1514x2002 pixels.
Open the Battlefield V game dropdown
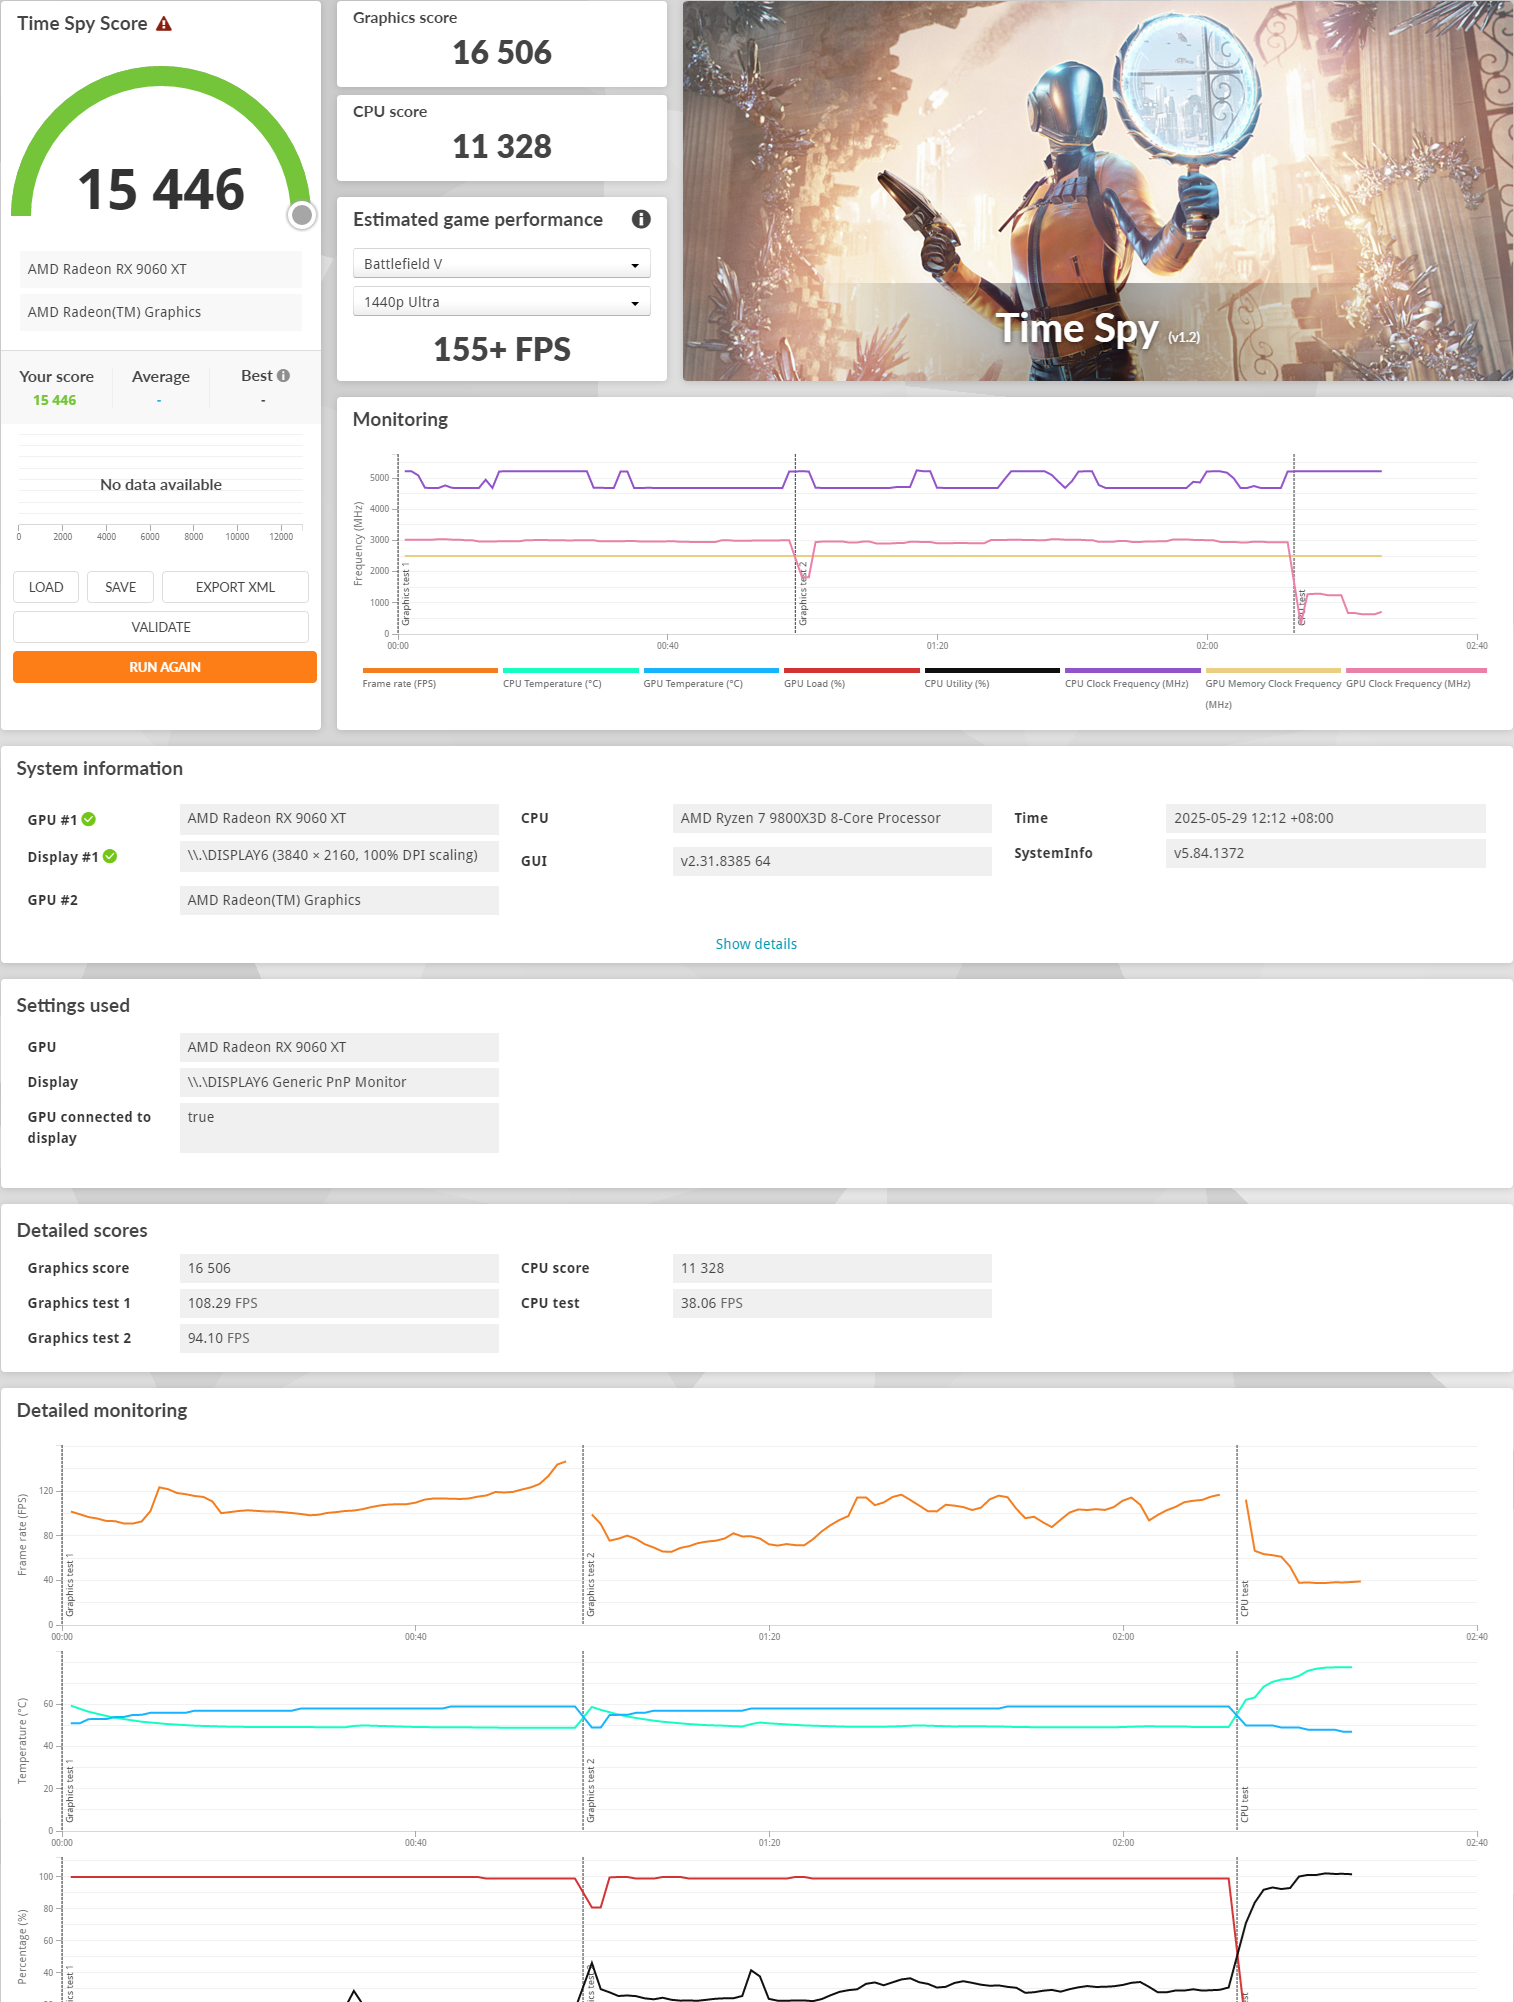pos(502,264)
